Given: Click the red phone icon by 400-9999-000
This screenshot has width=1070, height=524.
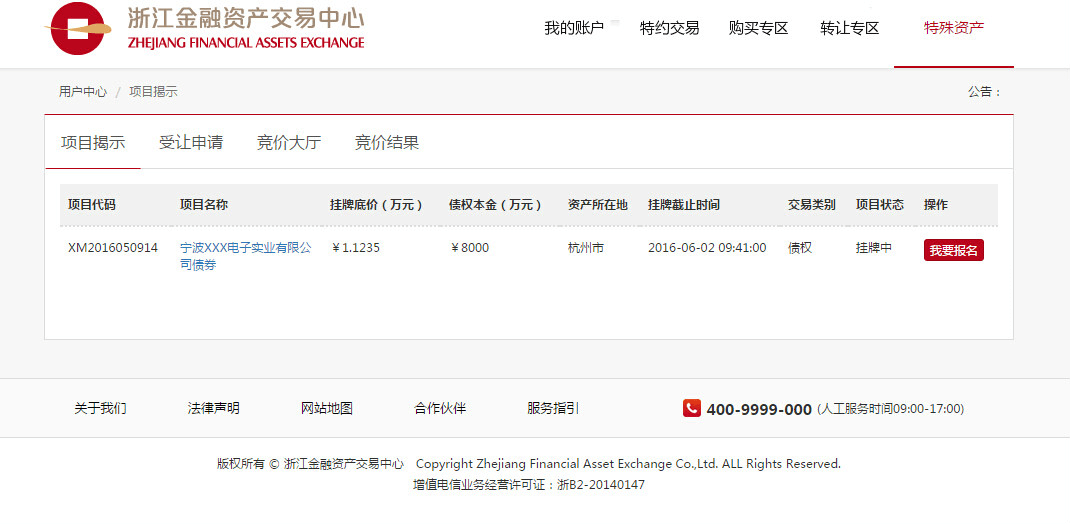Looking at the screenshot, I should (691, 408).
